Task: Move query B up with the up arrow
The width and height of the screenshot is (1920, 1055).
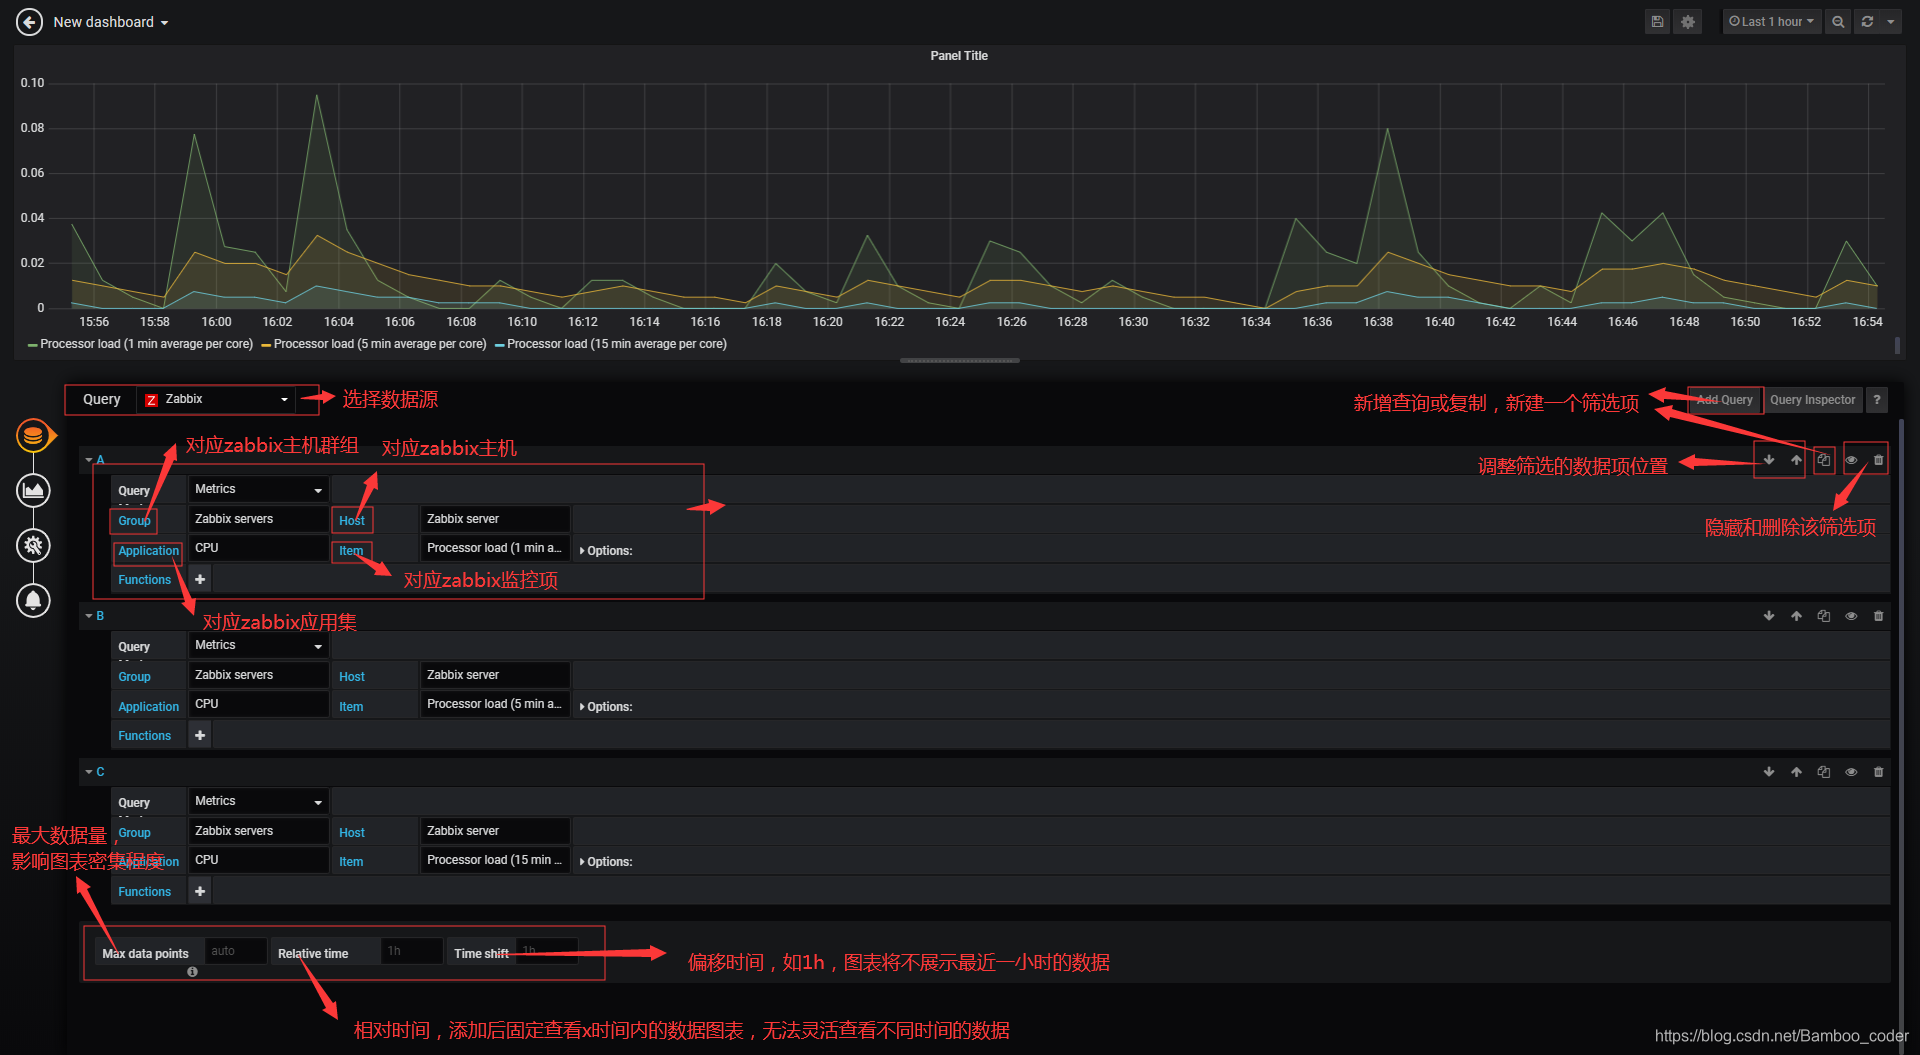Action: point(1796,616)
